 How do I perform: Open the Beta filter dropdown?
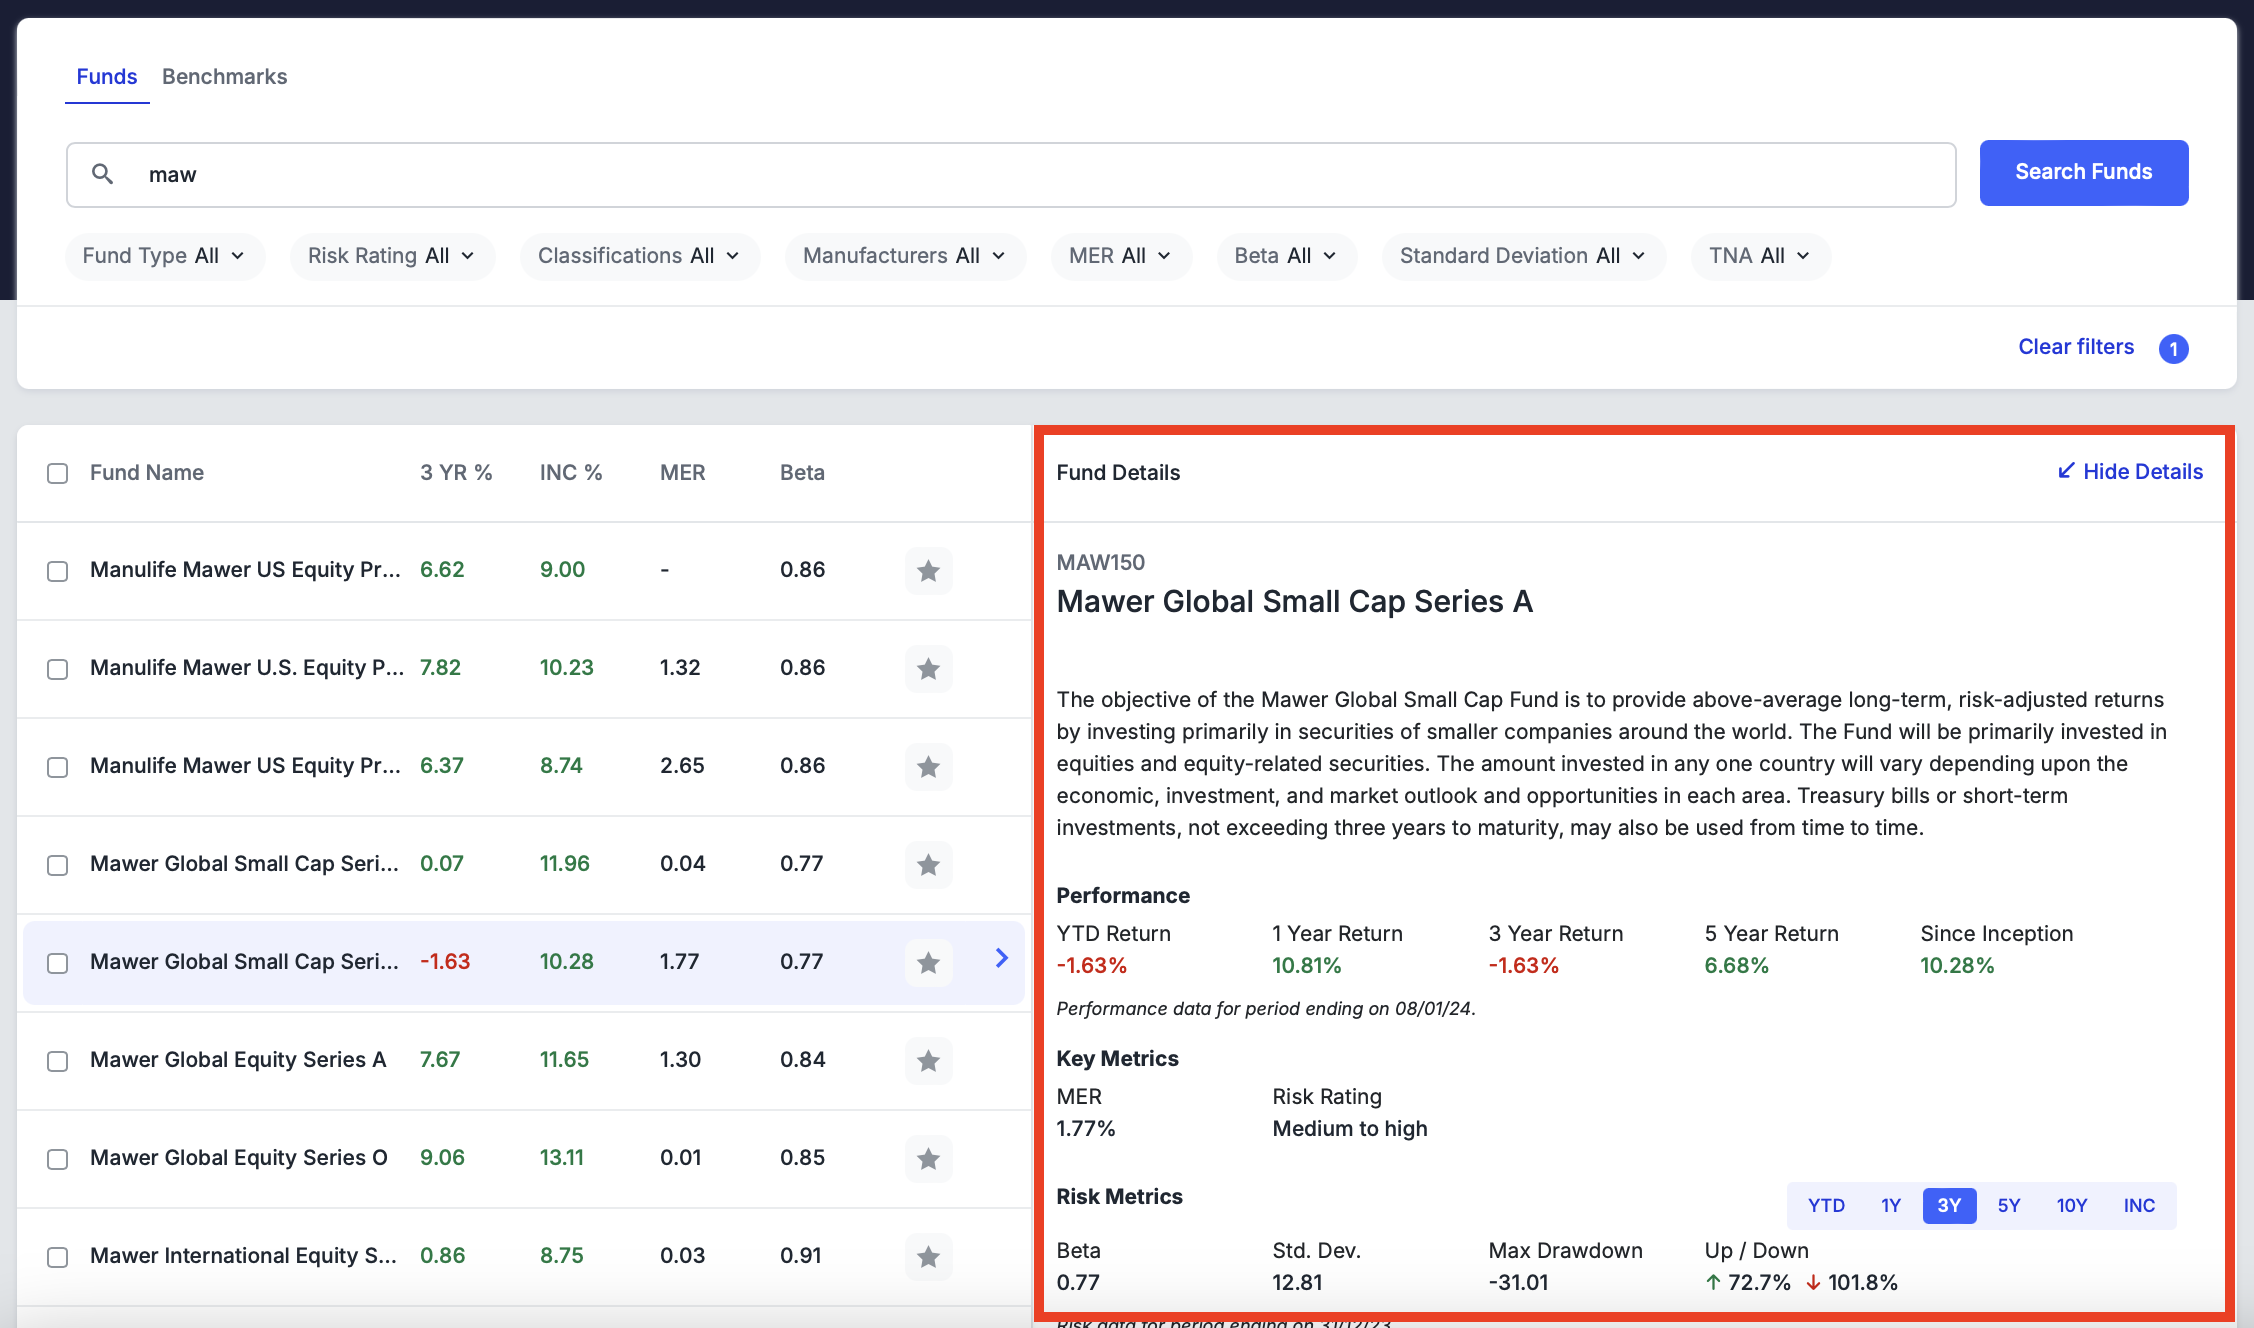point(1286,256)
